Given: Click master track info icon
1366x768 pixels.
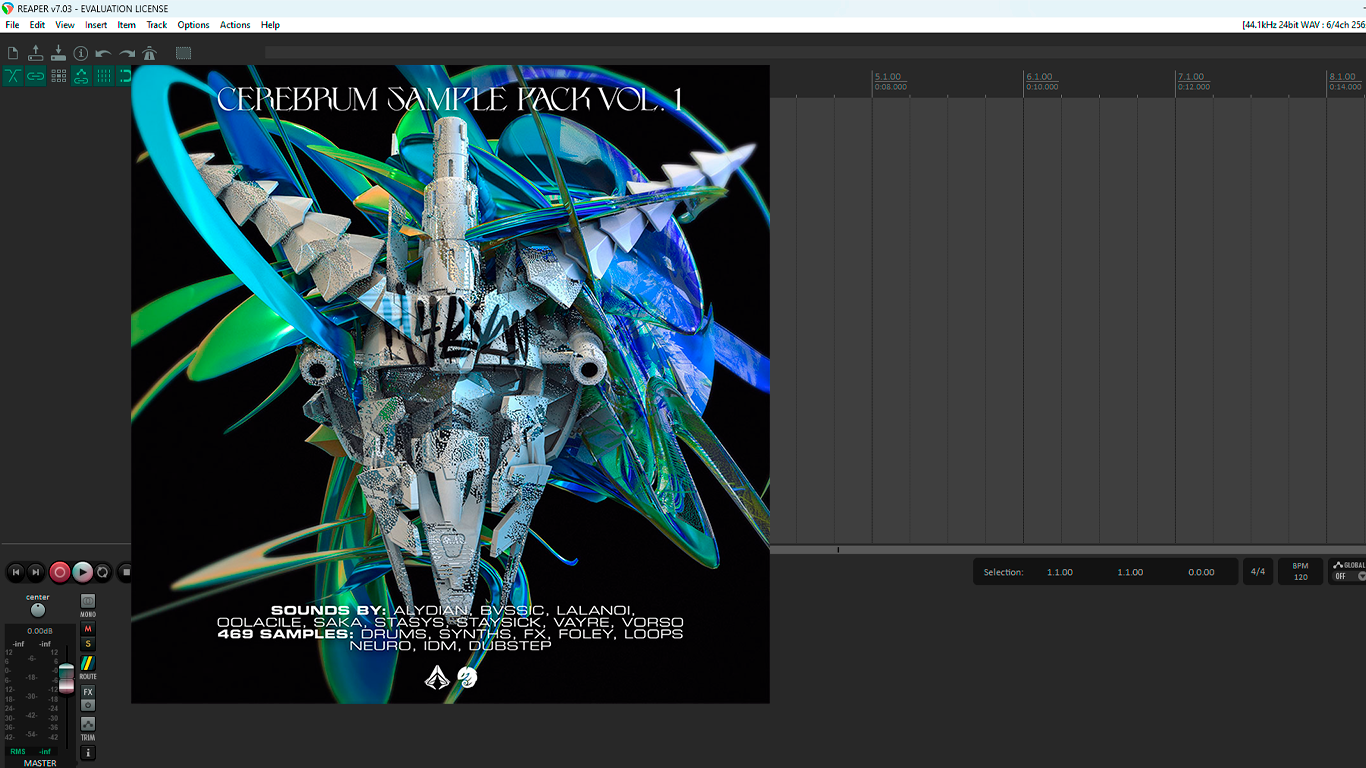Looking at the screenshot, I should pos(88,752).
